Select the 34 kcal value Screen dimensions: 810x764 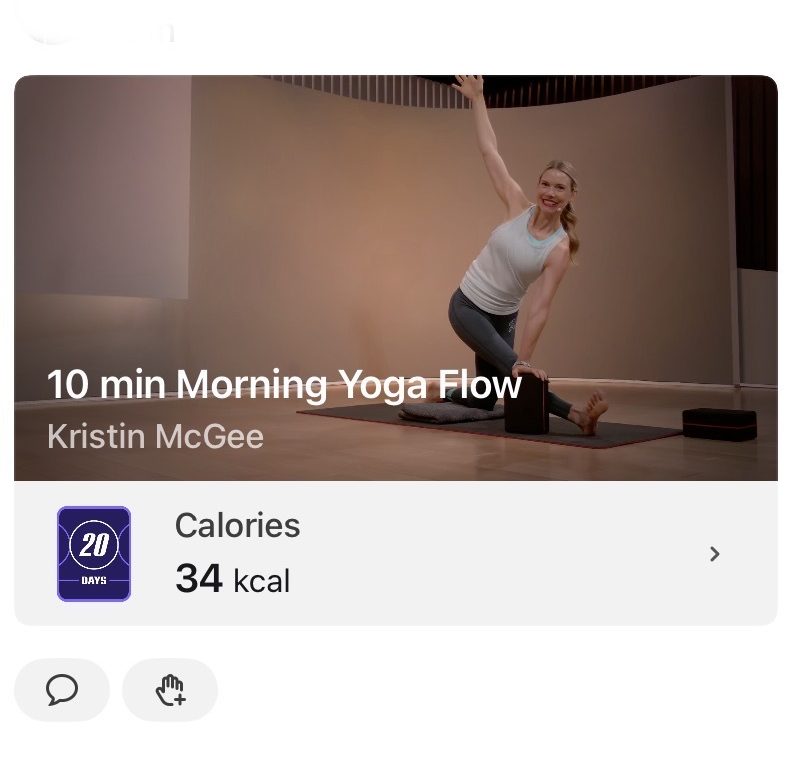(x=232, y=579)
